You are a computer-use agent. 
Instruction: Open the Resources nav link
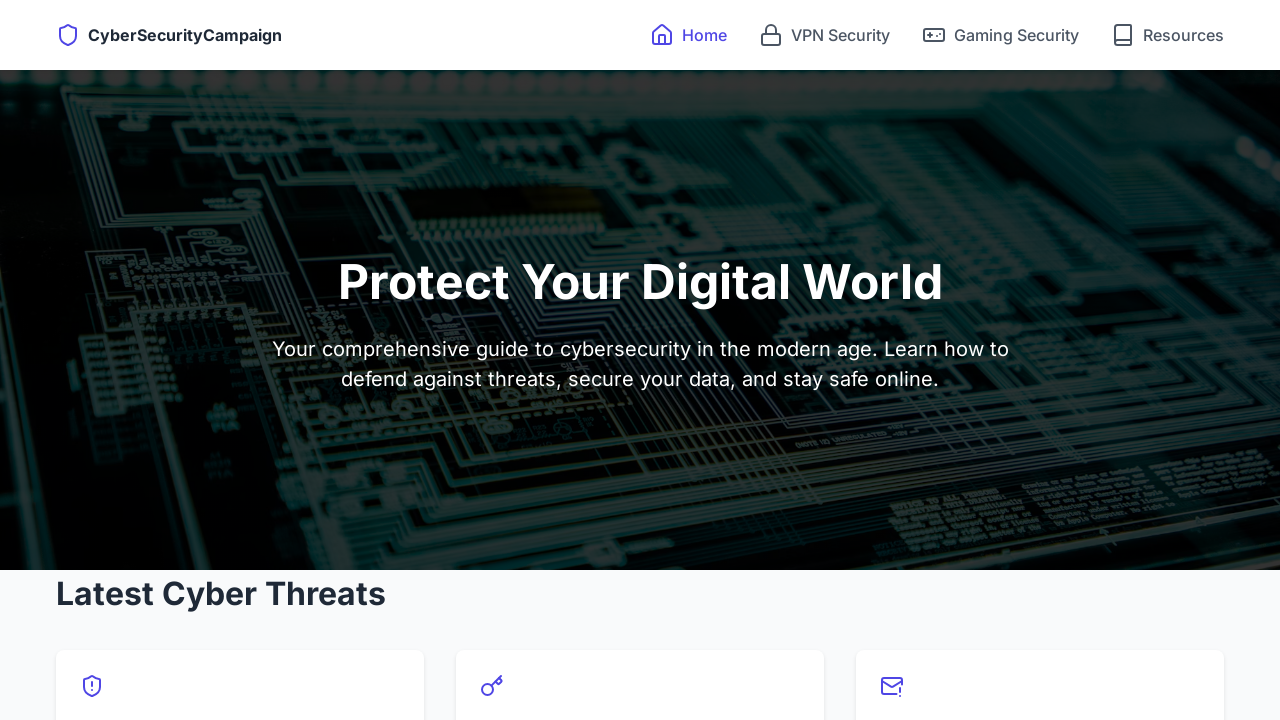[x=1168, y=35]
